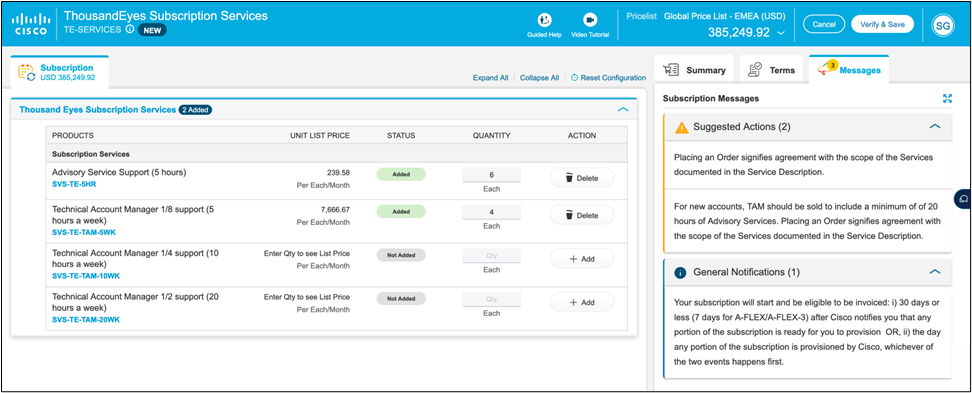Click Added status of SVS-TE-TAM-5WK
The image size is (972, 393).
[x=401, y=211]
